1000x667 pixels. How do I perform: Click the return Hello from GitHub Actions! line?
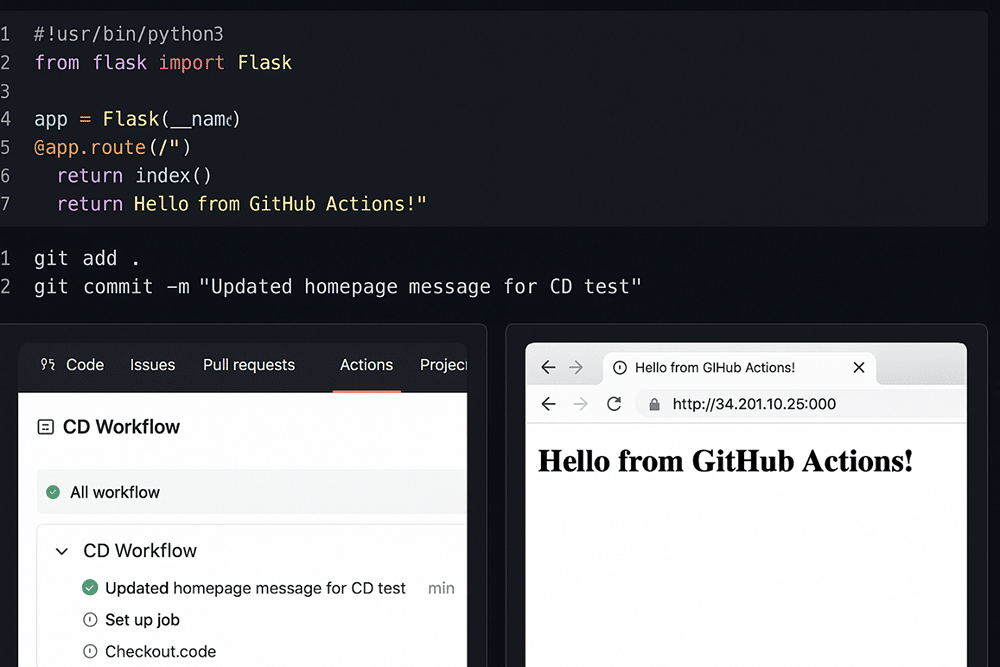click(x=242, y=204)
